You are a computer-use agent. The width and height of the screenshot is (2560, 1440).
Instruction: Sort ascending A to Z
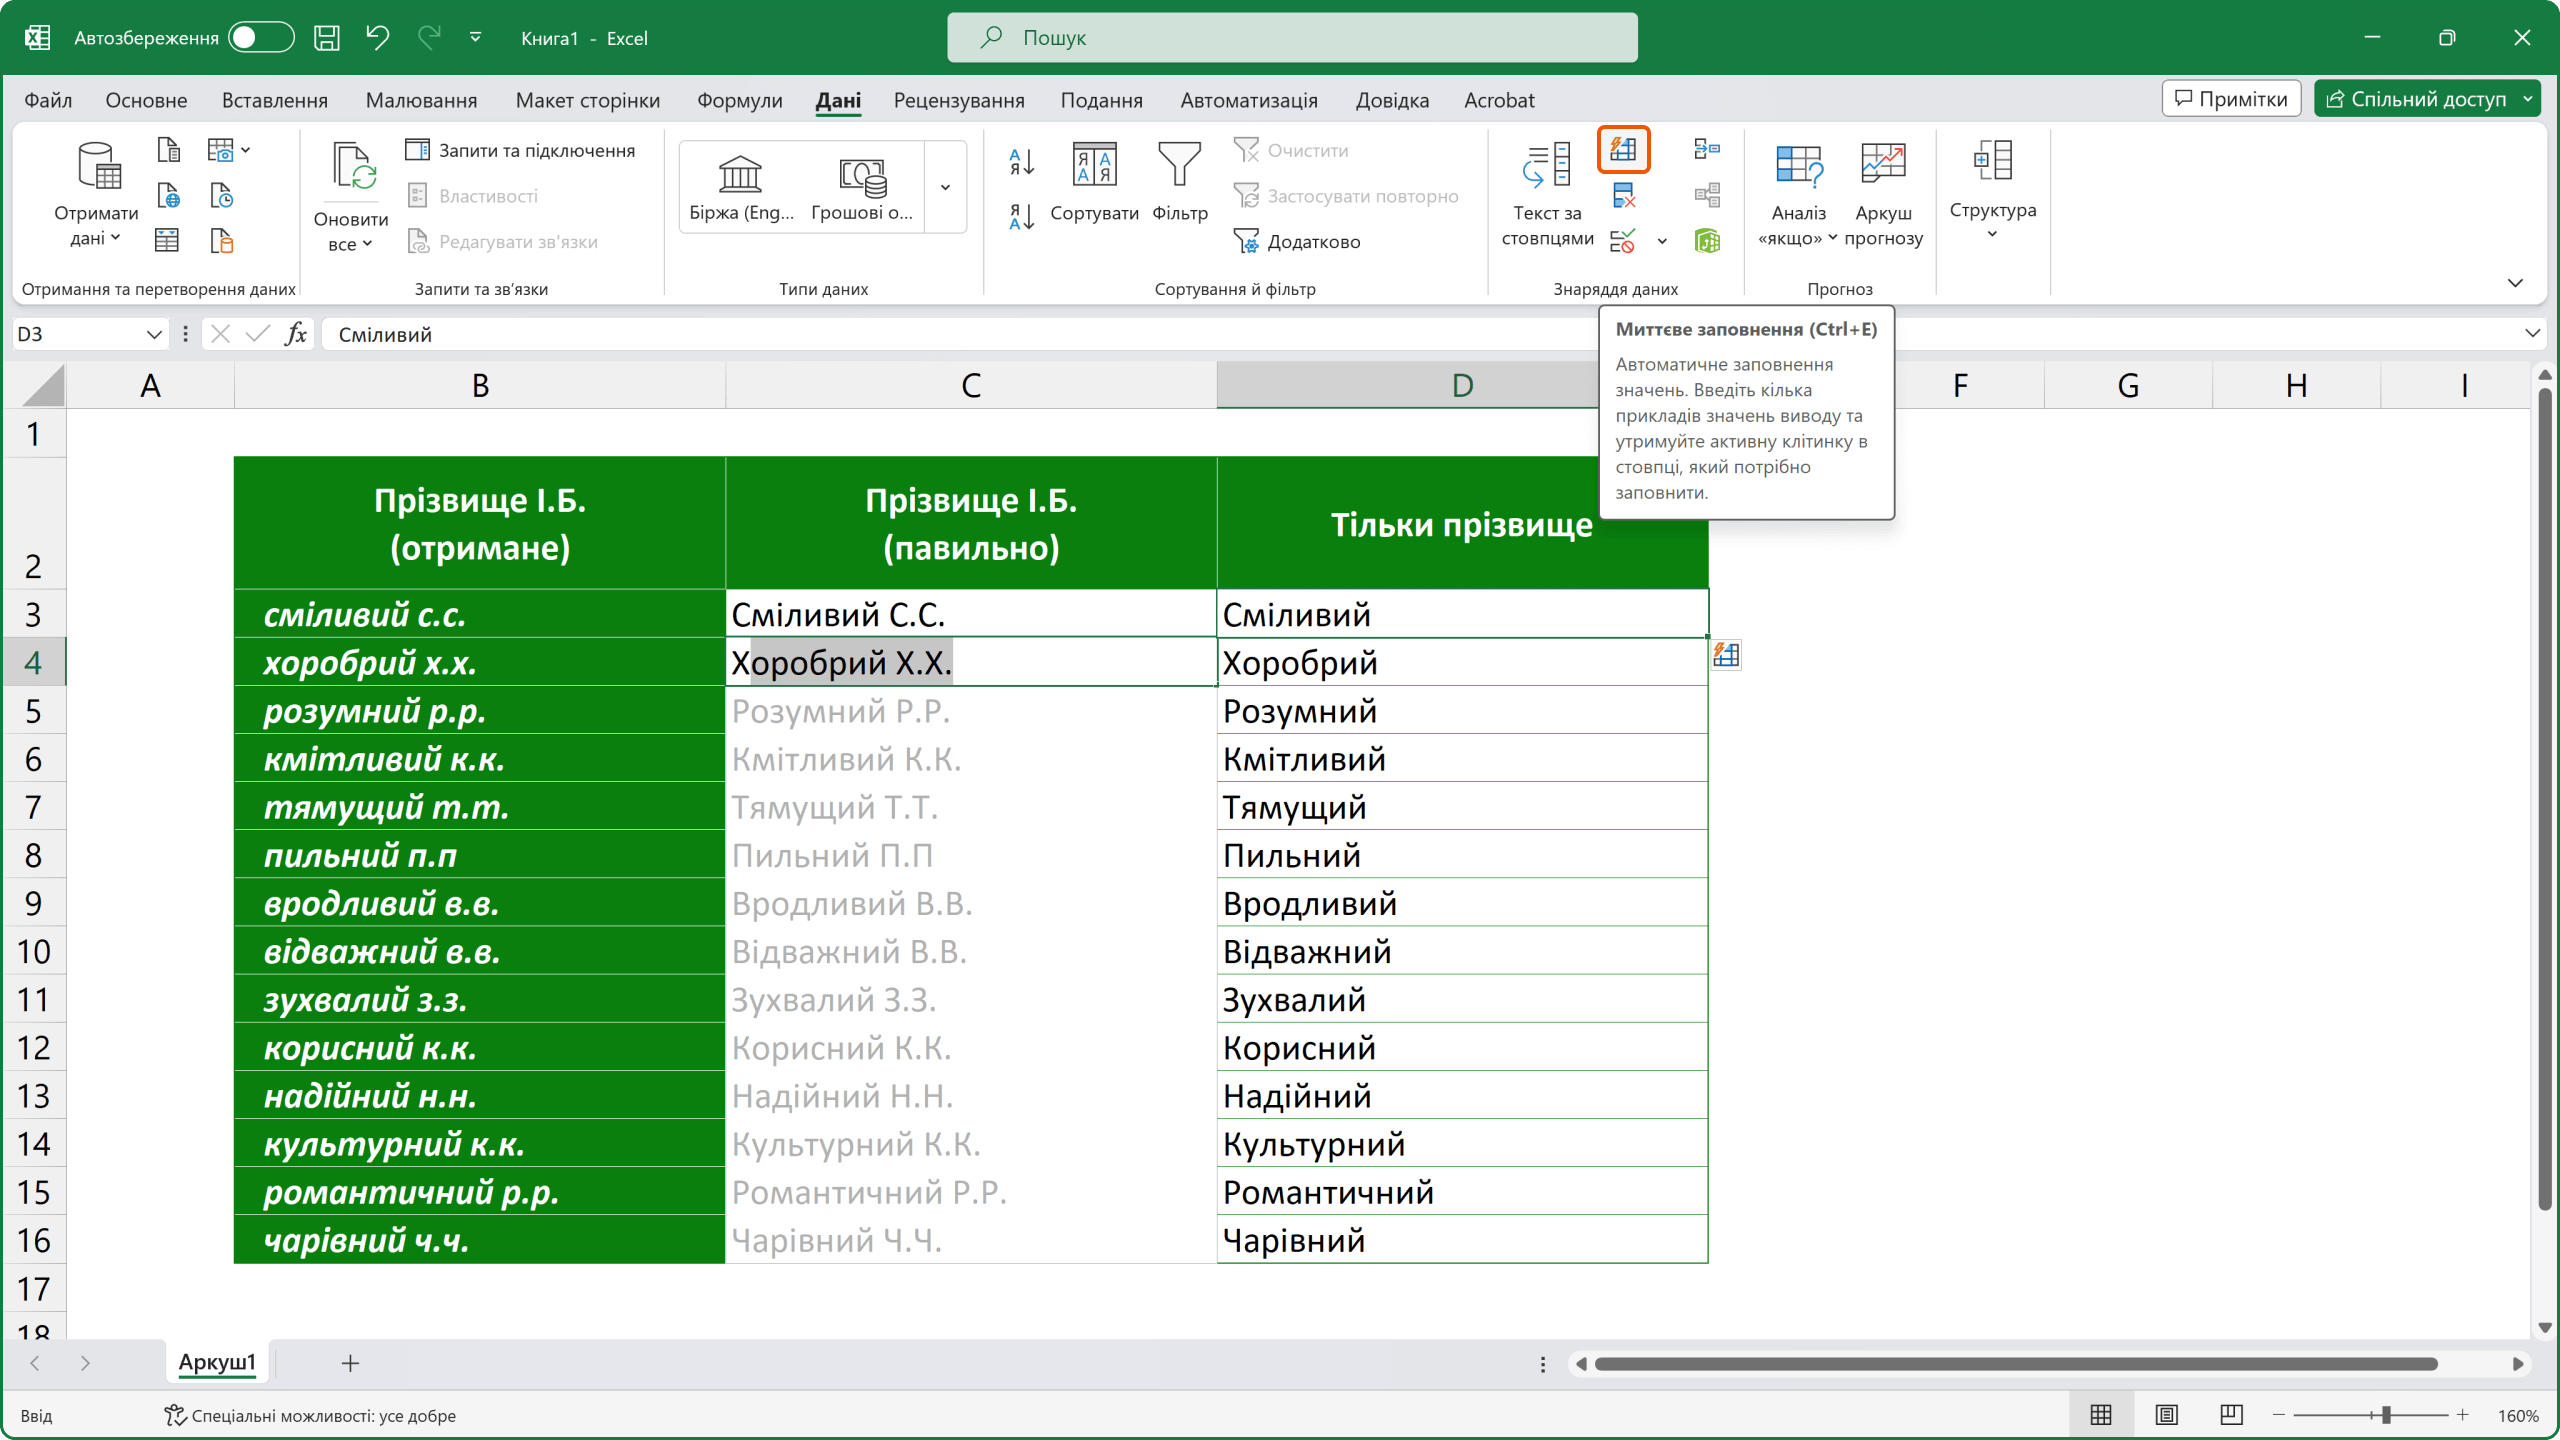[1021, 161]
